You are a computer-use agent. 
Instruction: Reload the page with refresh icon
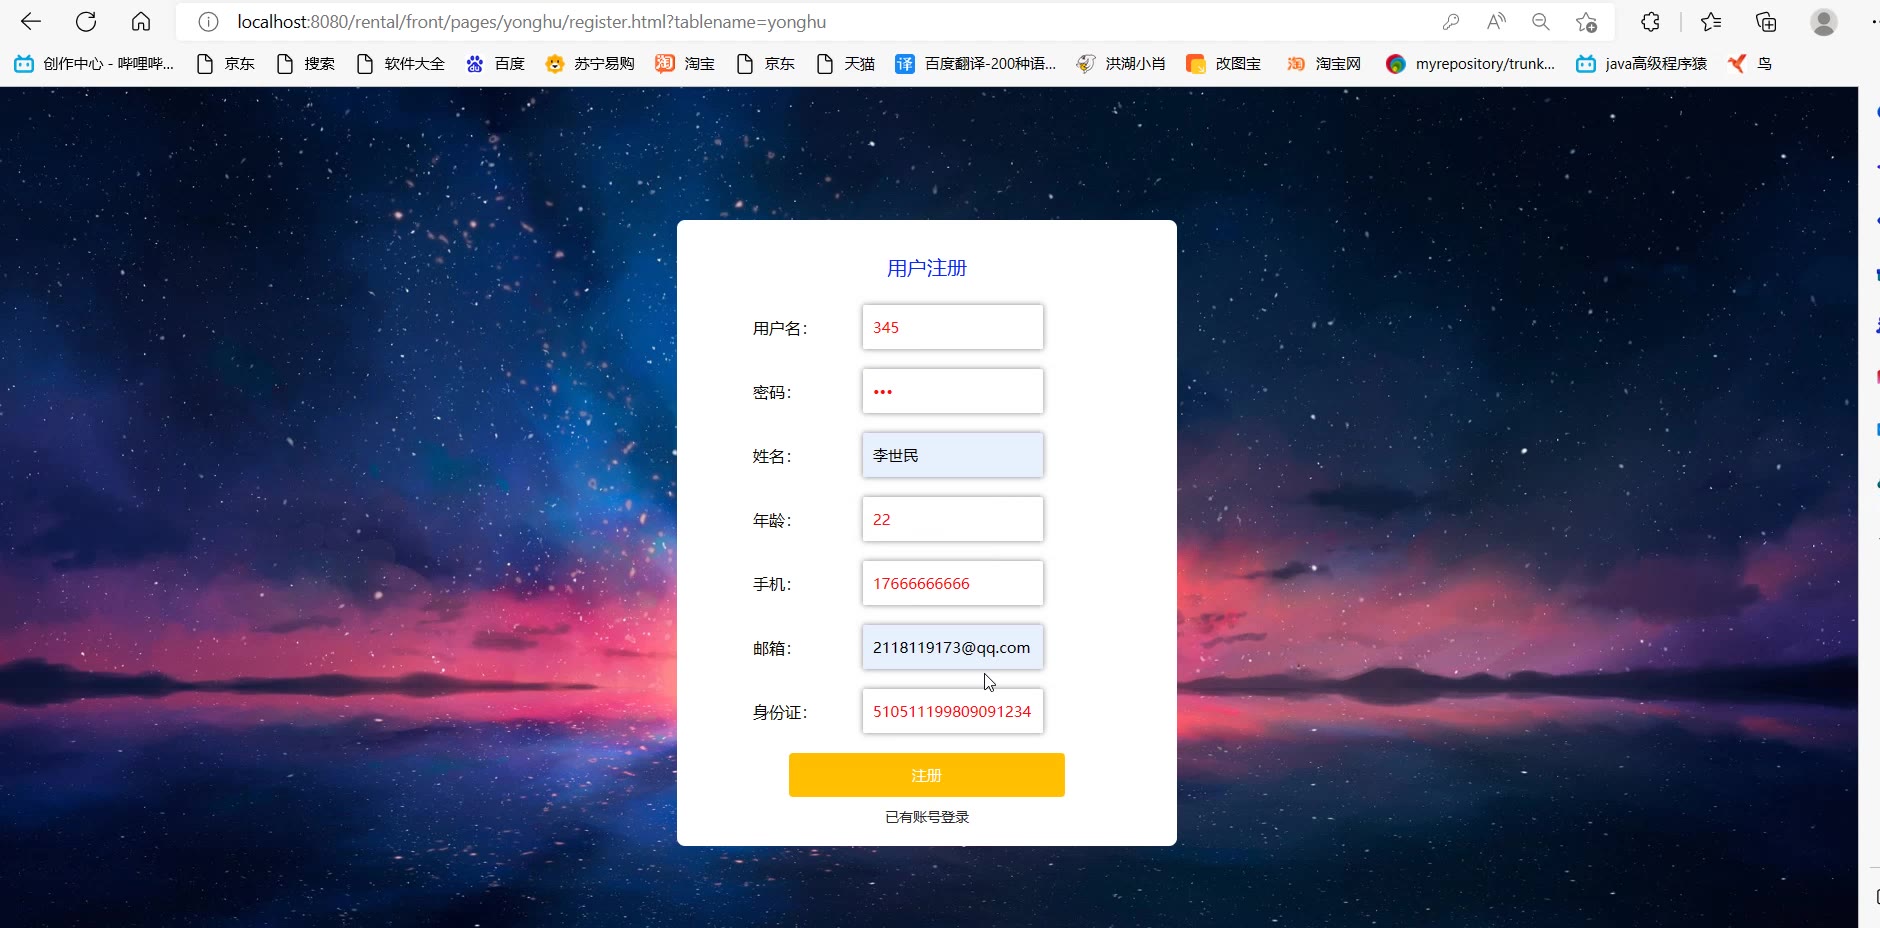[86, 22]
